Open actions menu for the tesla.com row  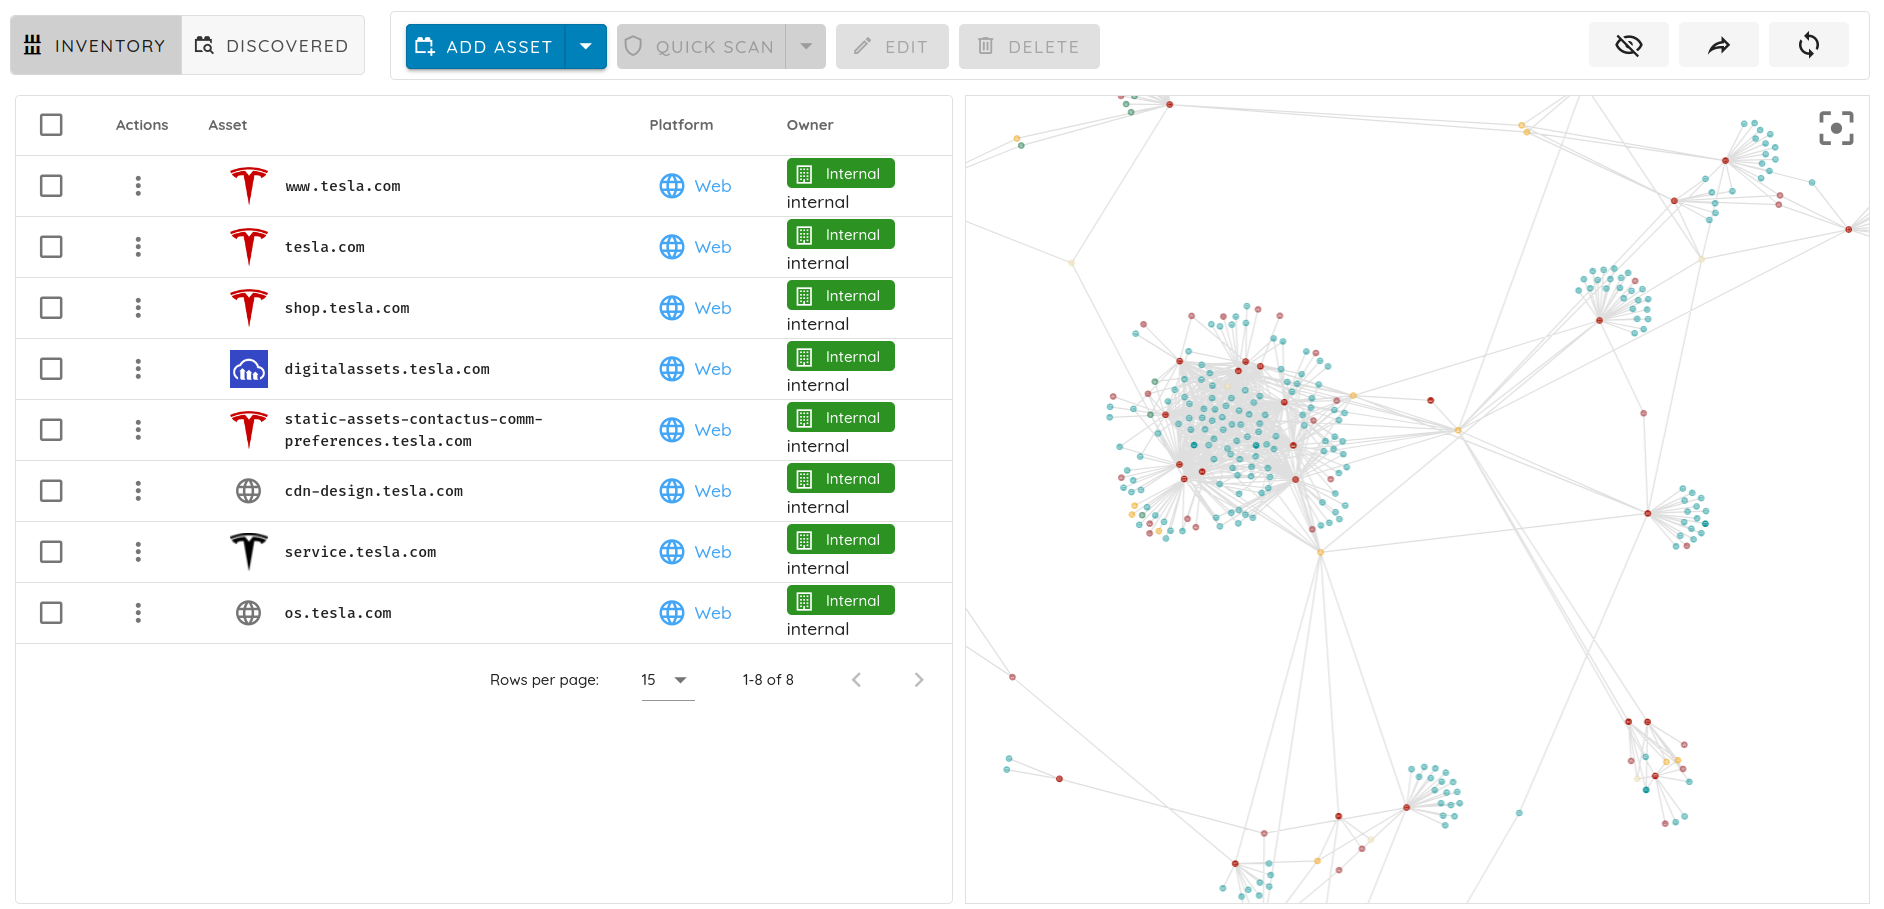(138, 247)
